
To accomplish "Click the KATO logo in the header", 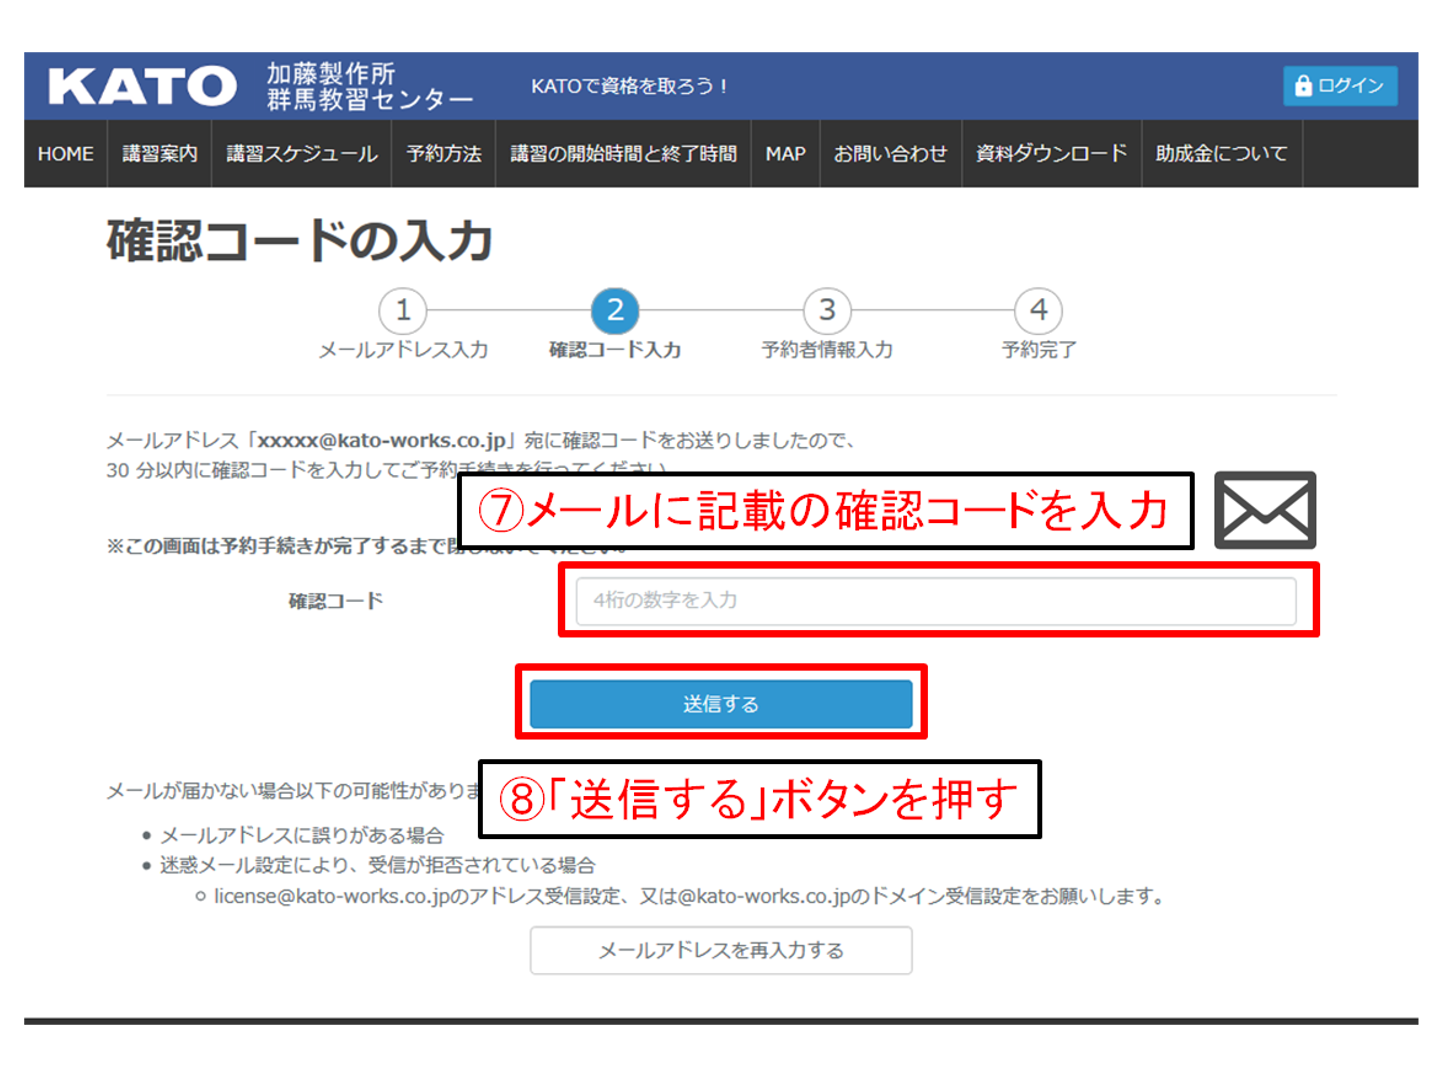I will pos(142,86).
